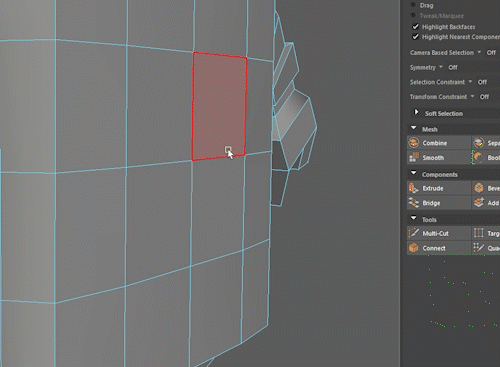
Task: Activate the Connect tool
Action: [x=439, y=248]
